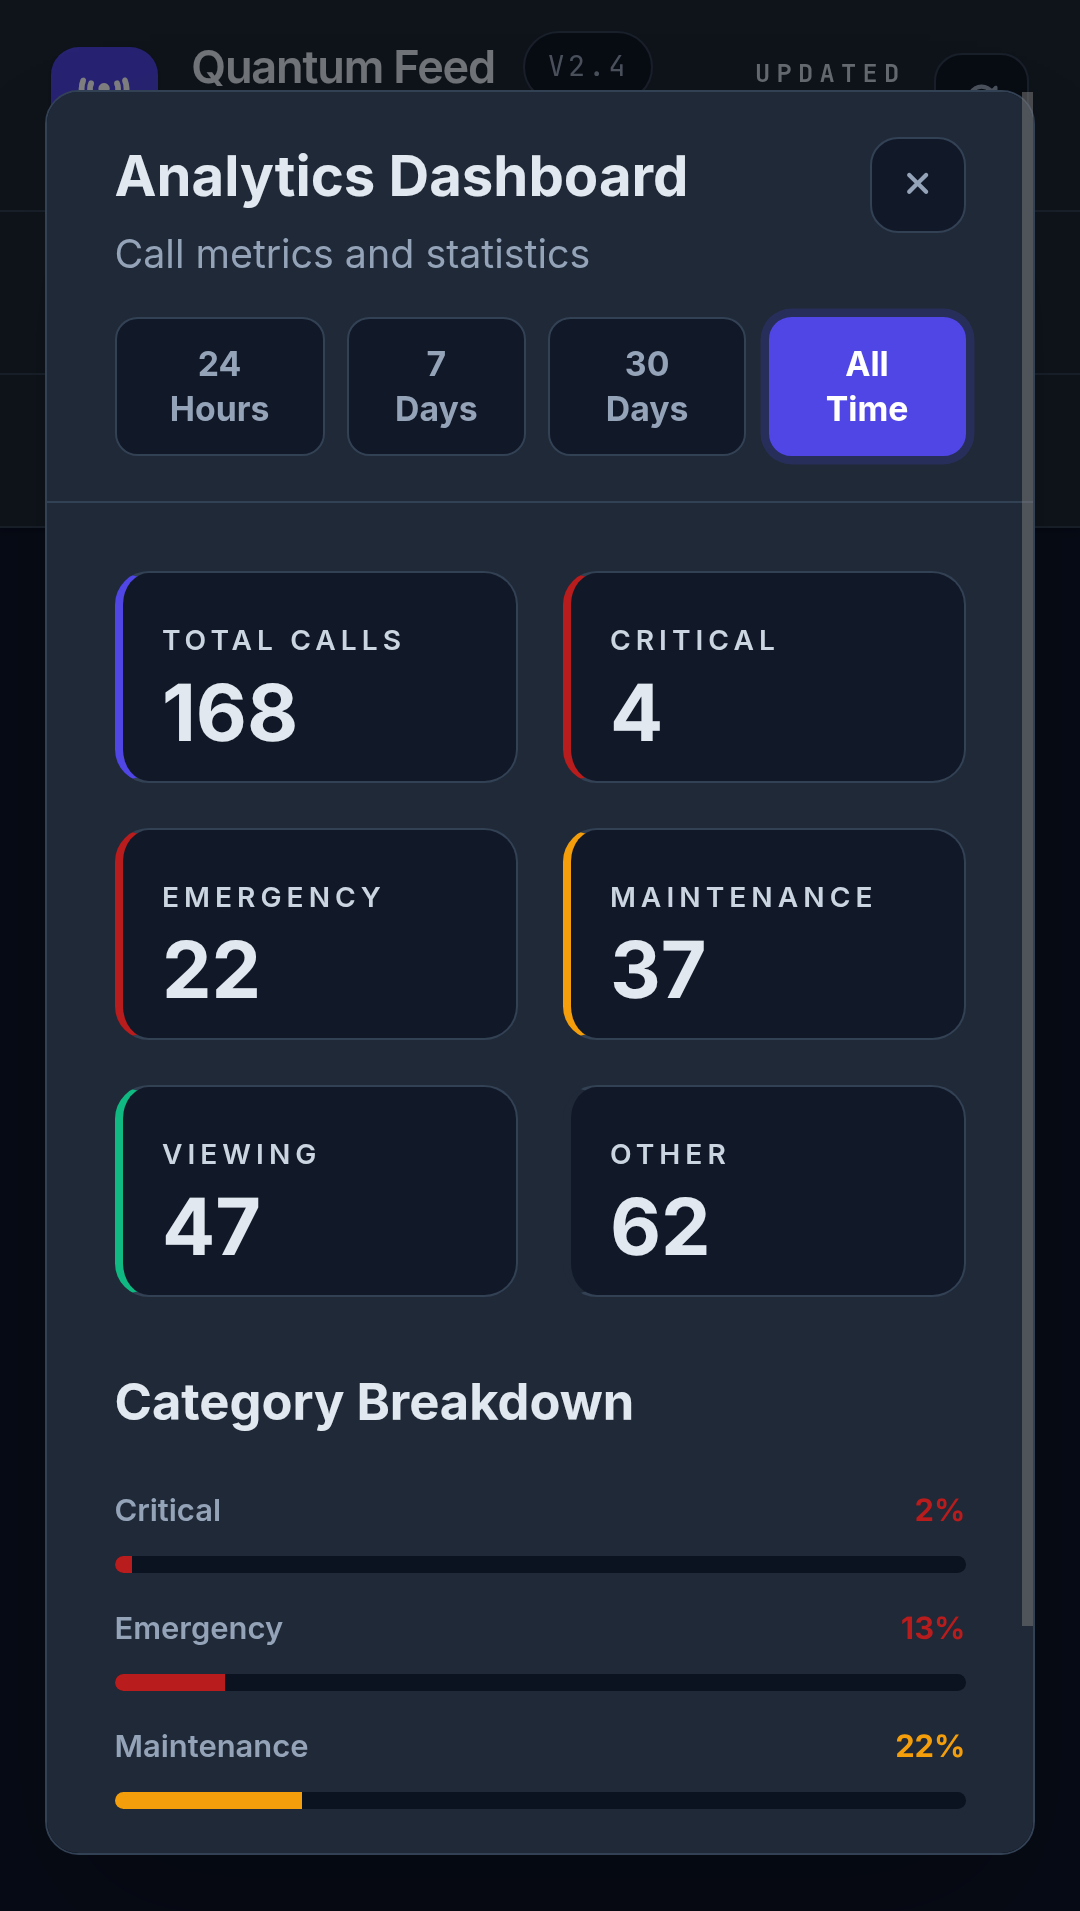
Task: Click the Category Breakdown heading
Action: (374, 1402)
